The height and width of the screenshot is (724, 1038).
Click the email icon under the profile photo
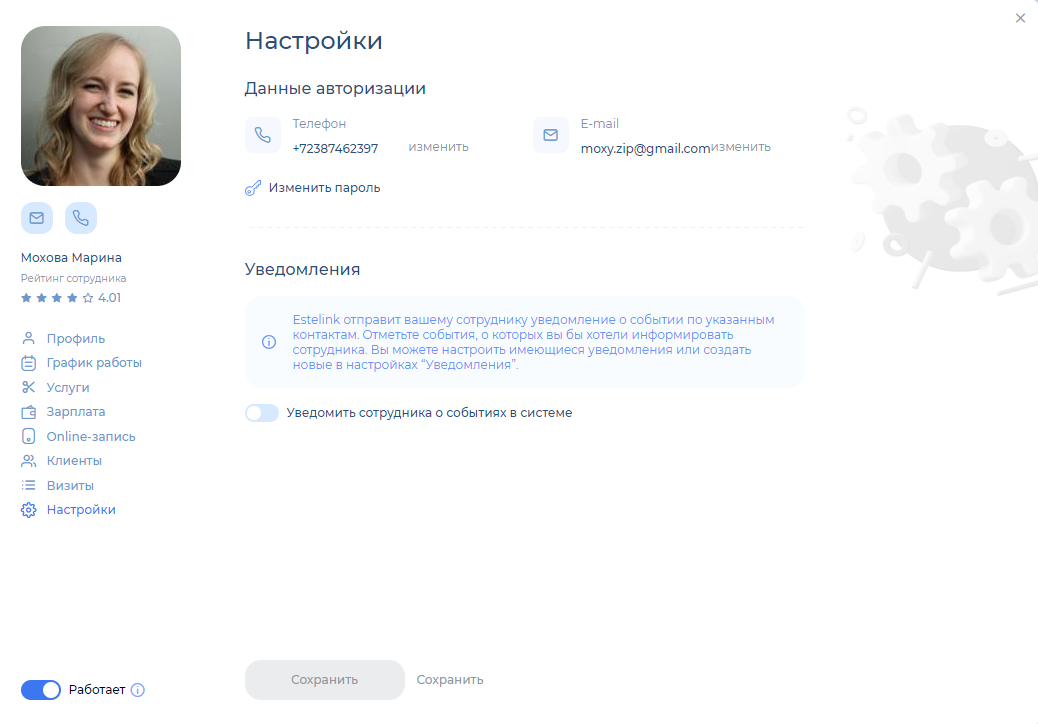[x=37, y=217]
